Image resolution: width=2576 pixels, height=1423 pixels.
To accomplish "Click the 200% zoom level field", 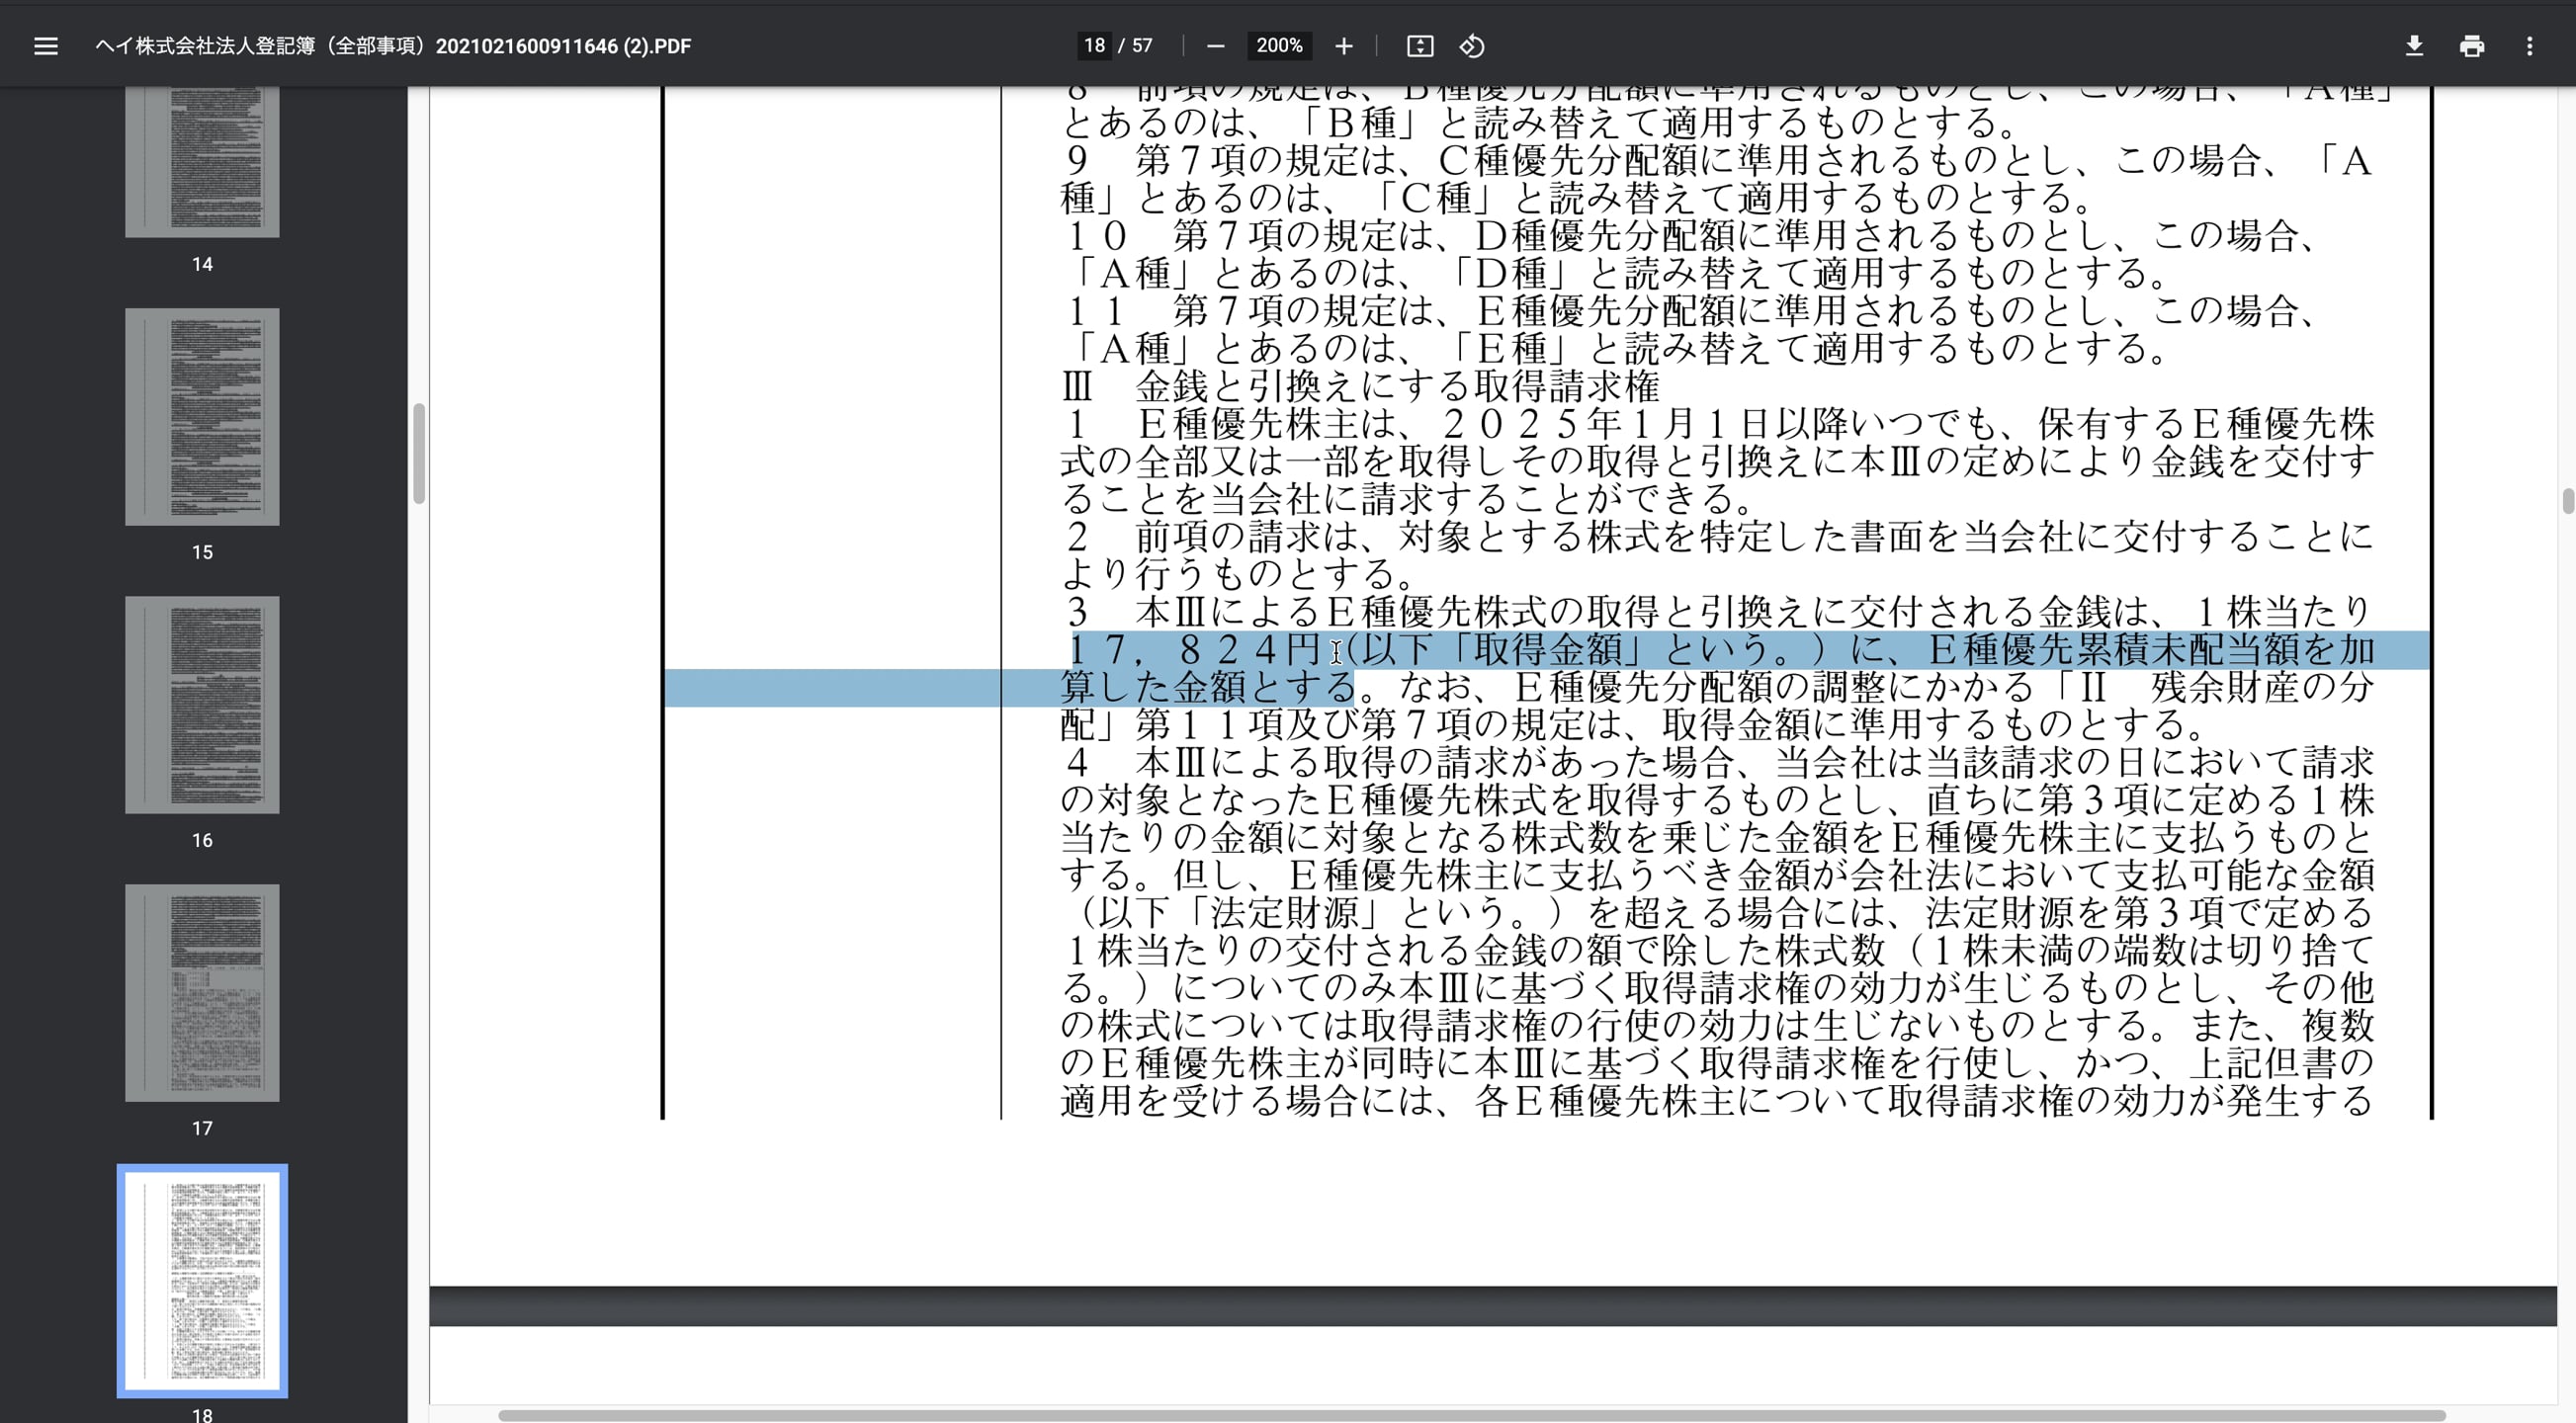I will (x=1279, y=46).
